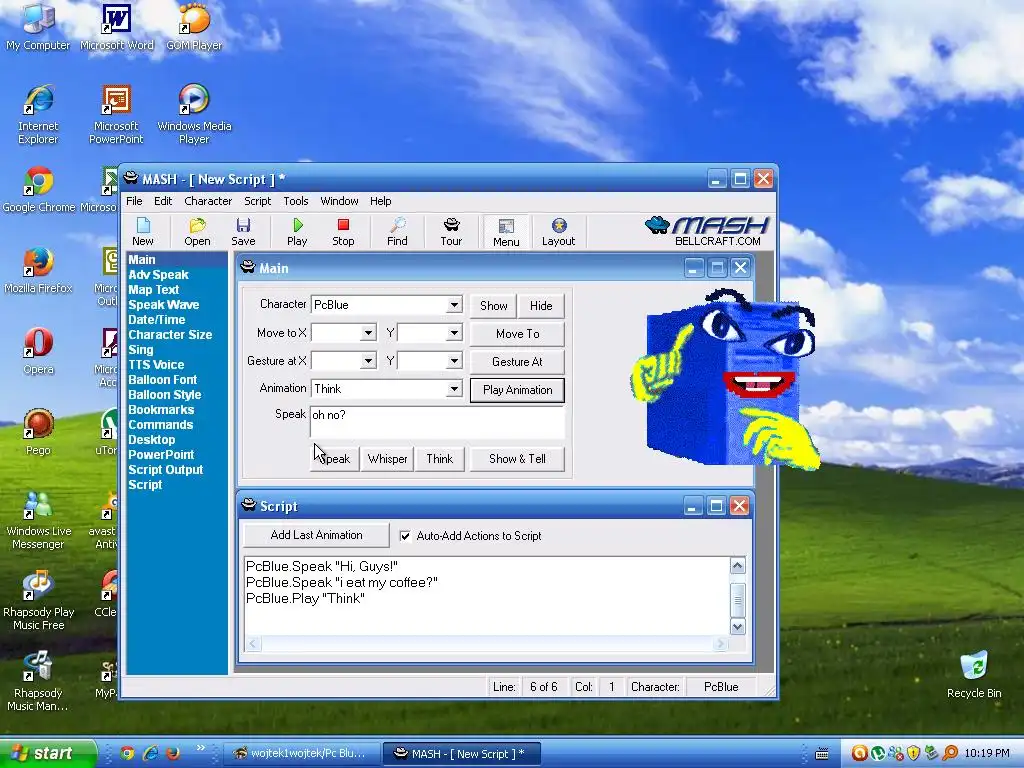
Task: Select the Opera desktop icon
Action: (x=38, y=352)
